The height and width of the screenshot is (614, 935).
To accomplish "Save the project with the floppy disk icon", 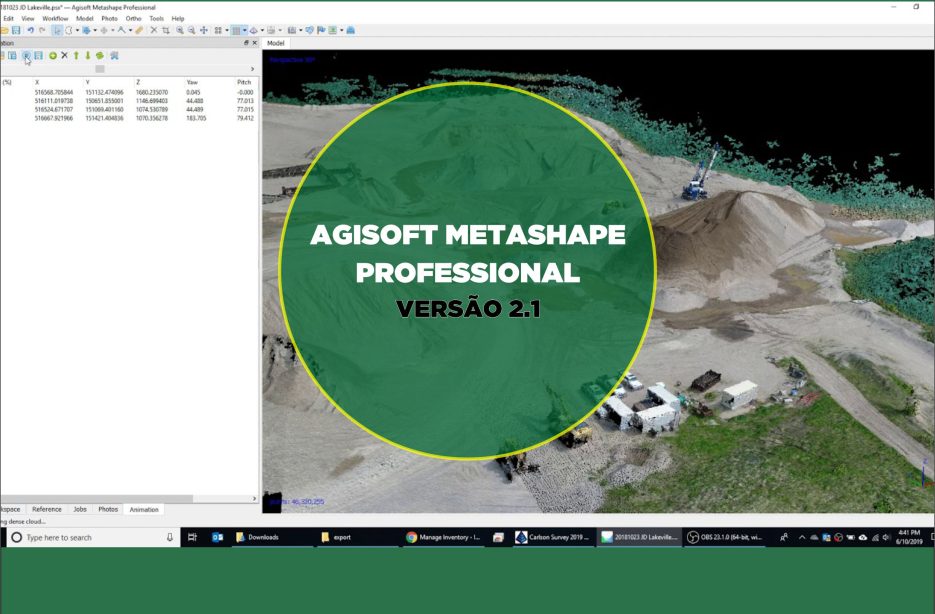I will 16,30.
